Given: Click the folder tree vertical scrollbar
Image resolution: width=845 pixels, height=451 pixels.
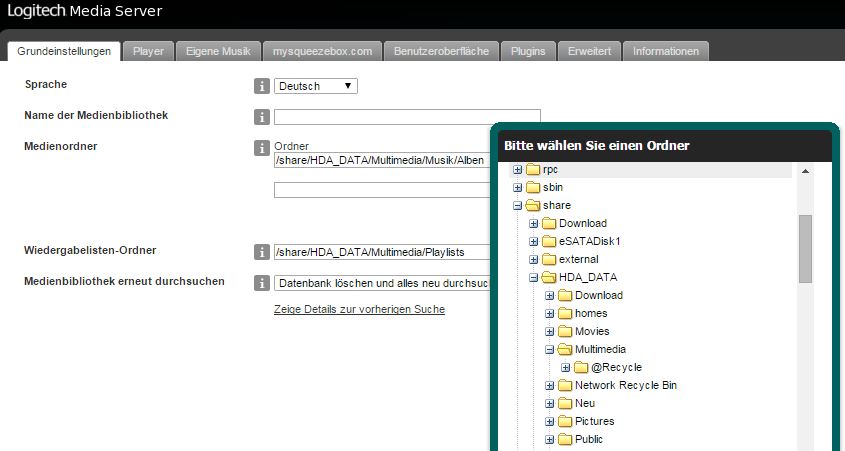Looking at the screenshot, I should pos(805,250).
